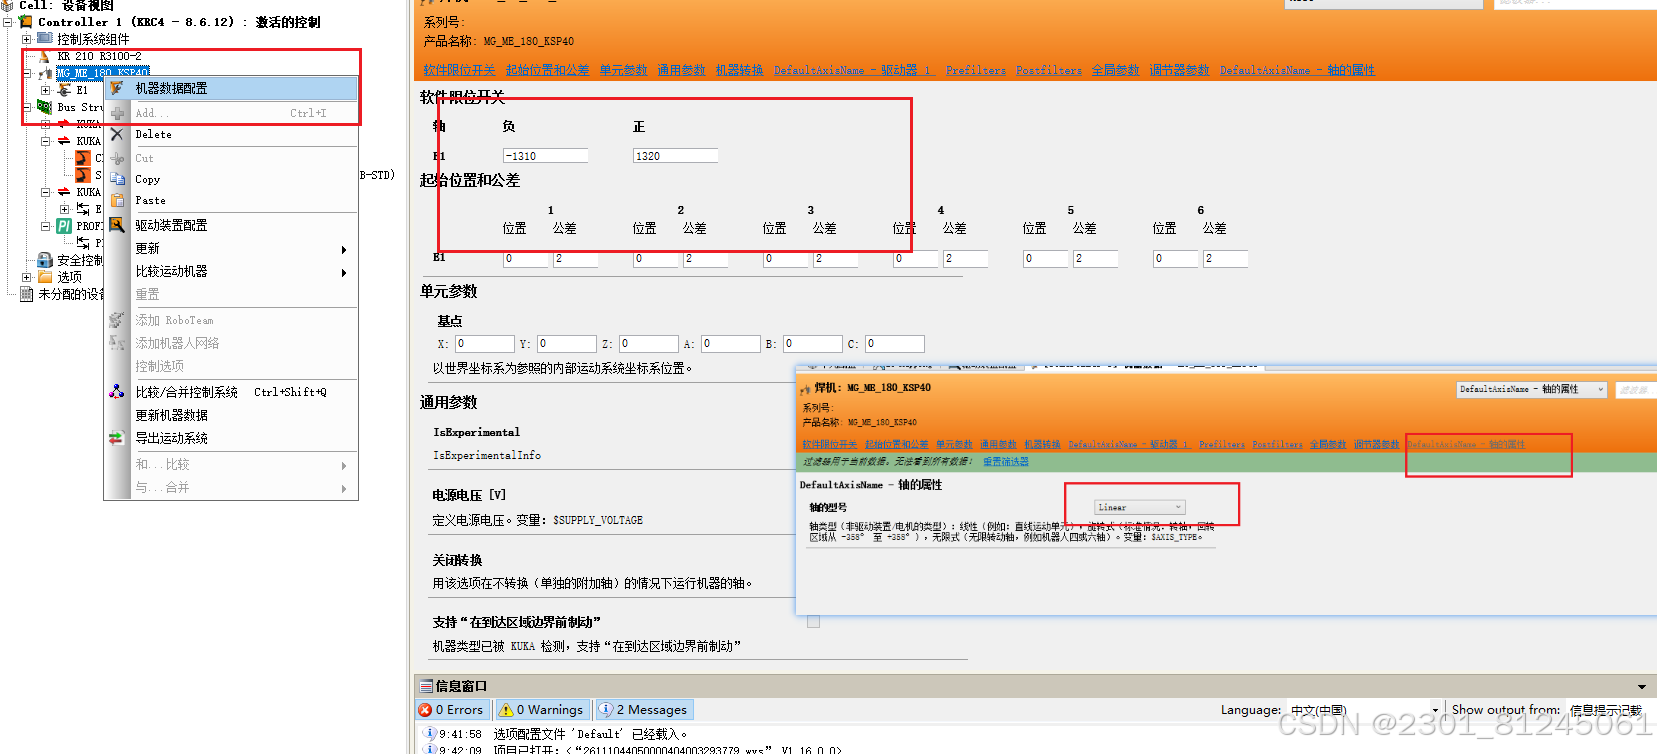This screenshot has height=754, width=1657.
Task: Select the KR 210 R3100-2 tree item
Action: [99, 56]
